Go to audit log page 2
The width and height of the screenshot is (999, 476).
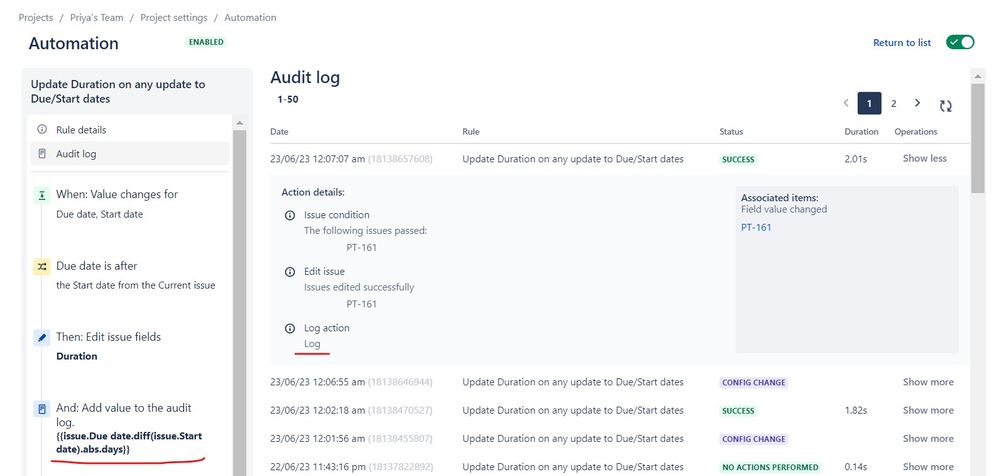(x=893, y=103)
